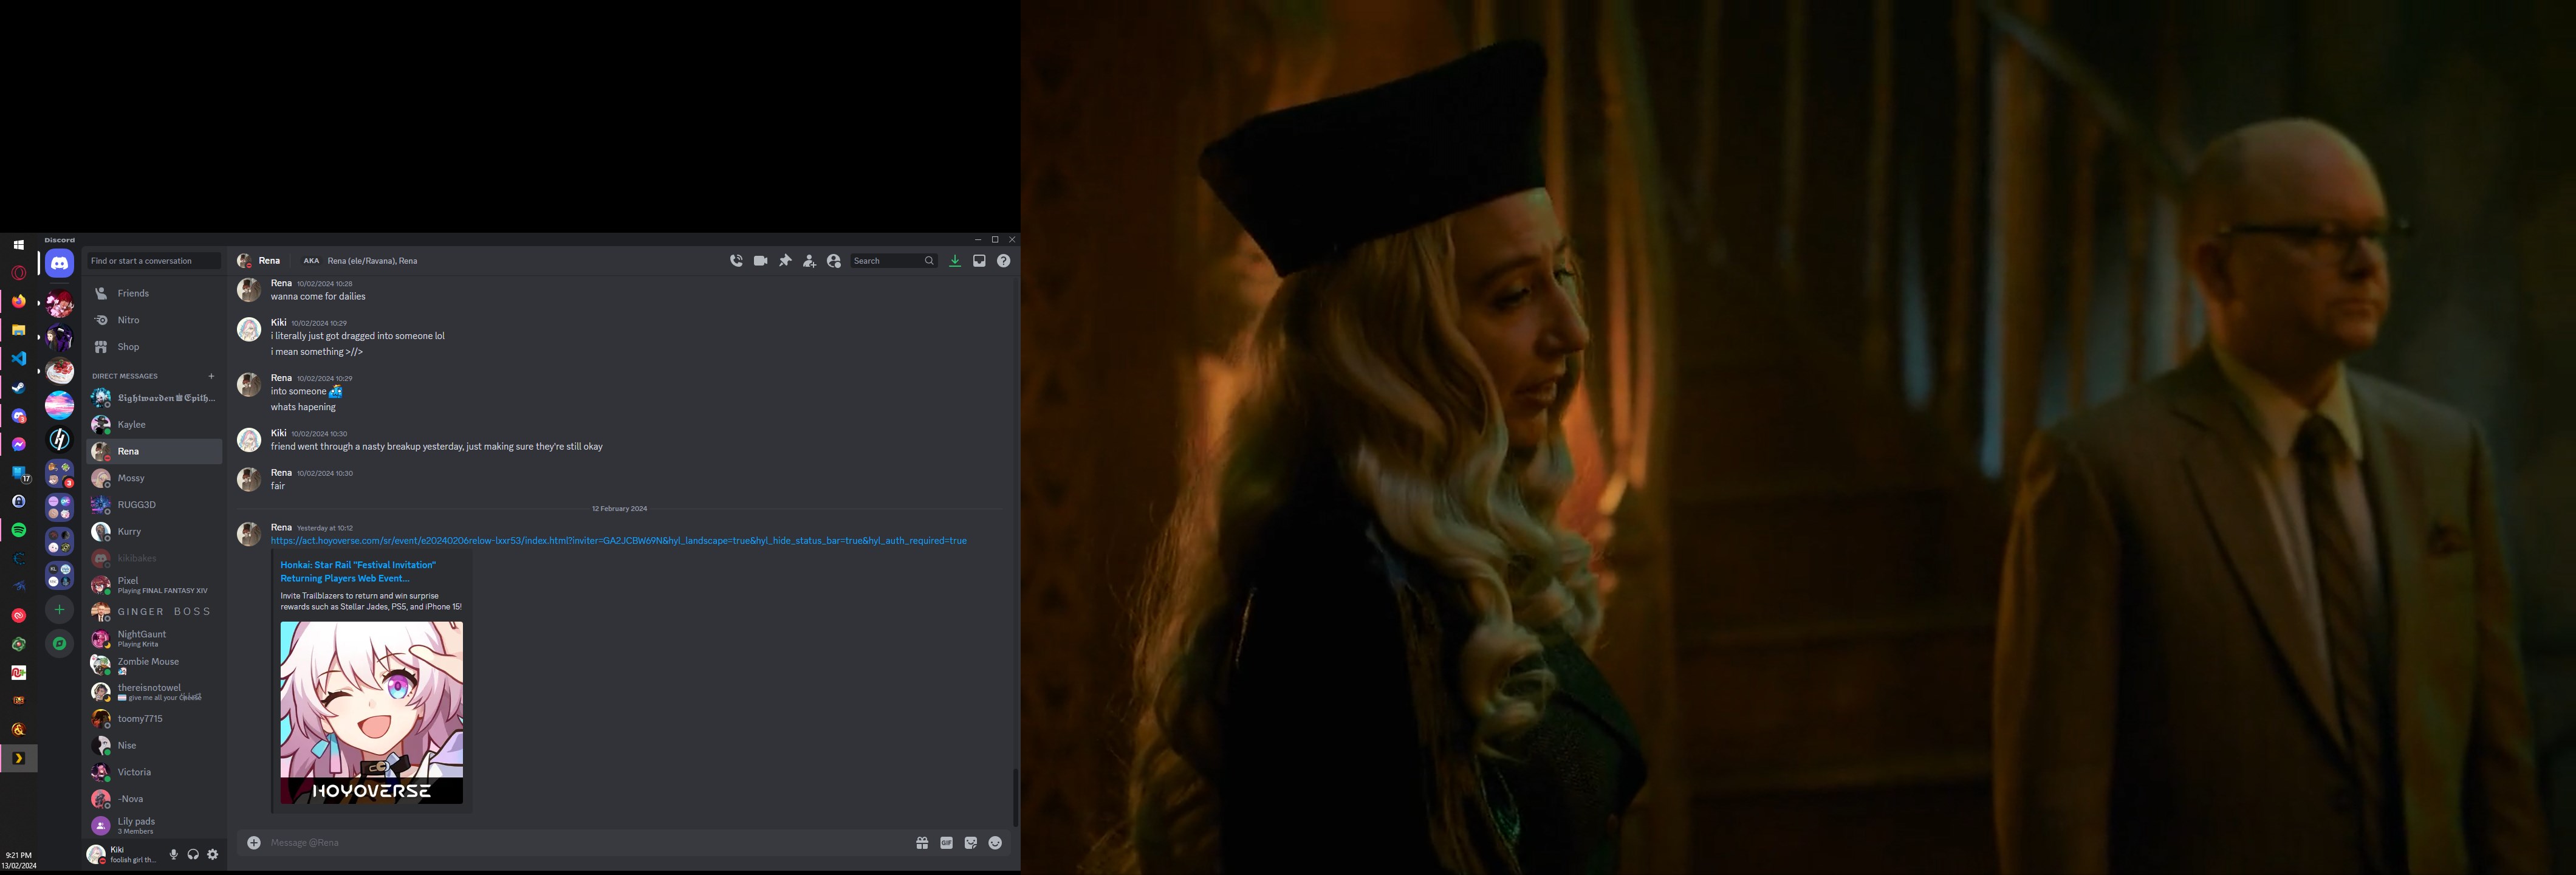Screen dimensions: 2576x875
Task: Open DM with thereisnotowel
Action: click(x=154, y=692)
